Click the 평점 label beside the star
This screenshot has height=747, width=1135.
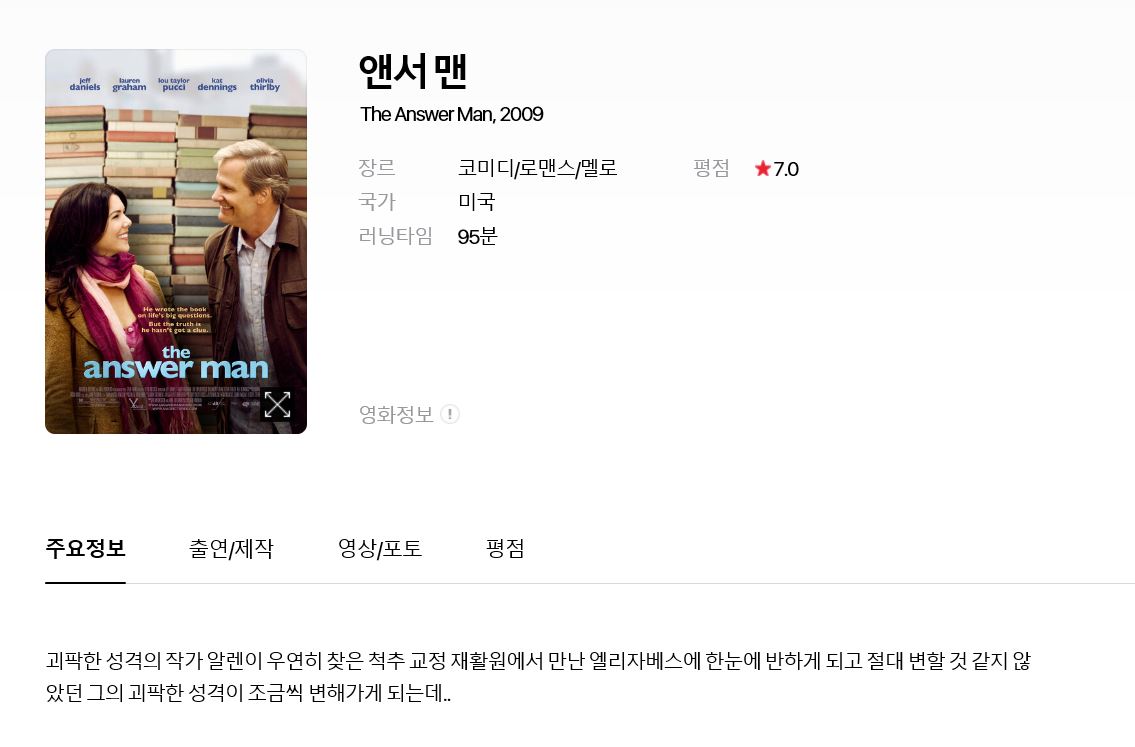click(712, 169)
